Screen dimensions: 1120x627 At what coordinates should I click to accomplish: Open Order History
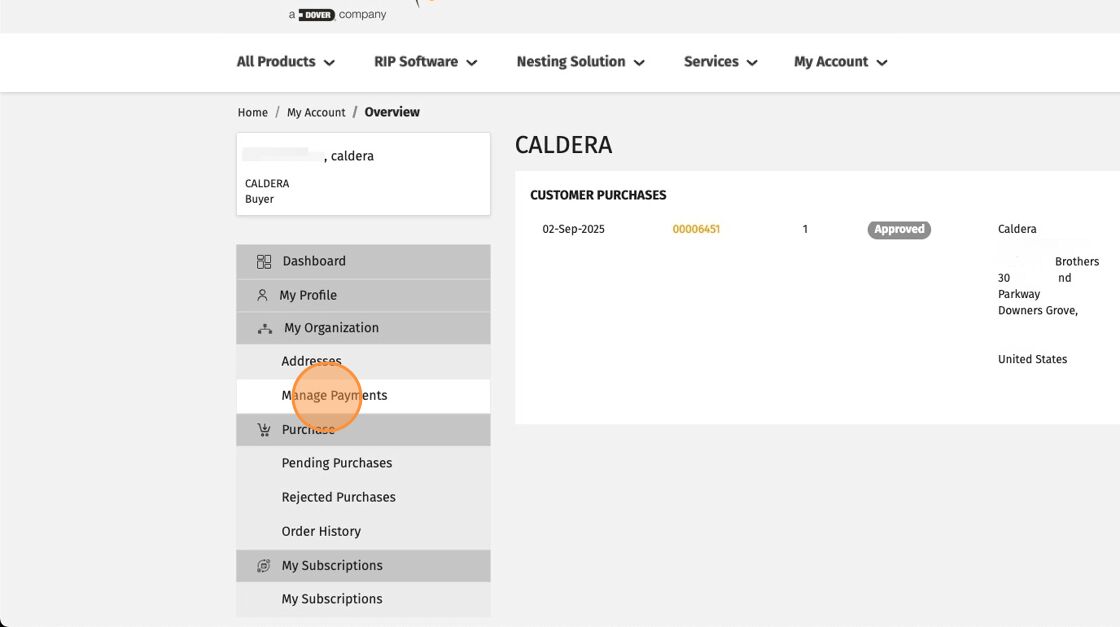coord(363,531)
